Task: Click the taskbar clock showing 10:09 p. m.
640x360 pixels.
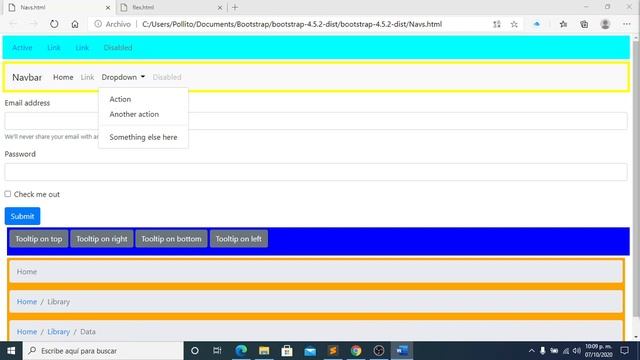Action: [599, 351]
